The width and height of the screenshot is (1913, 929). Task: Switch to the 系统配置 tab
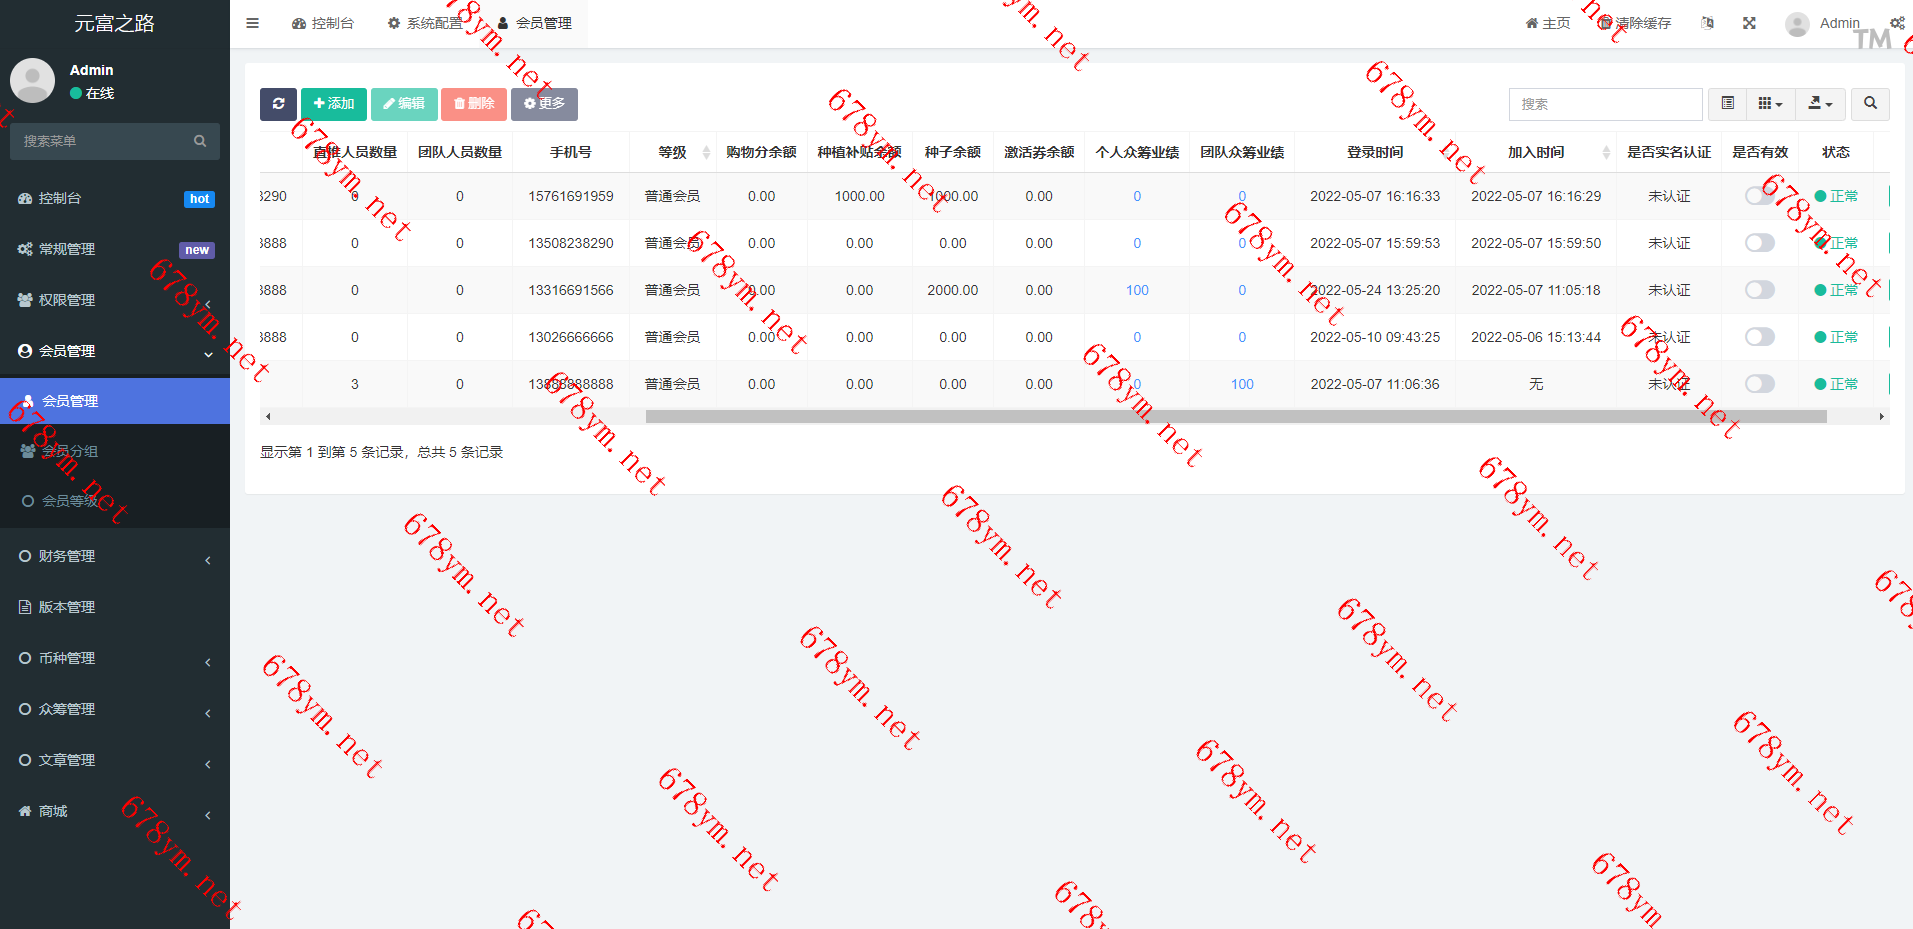[x=425, y=23]
